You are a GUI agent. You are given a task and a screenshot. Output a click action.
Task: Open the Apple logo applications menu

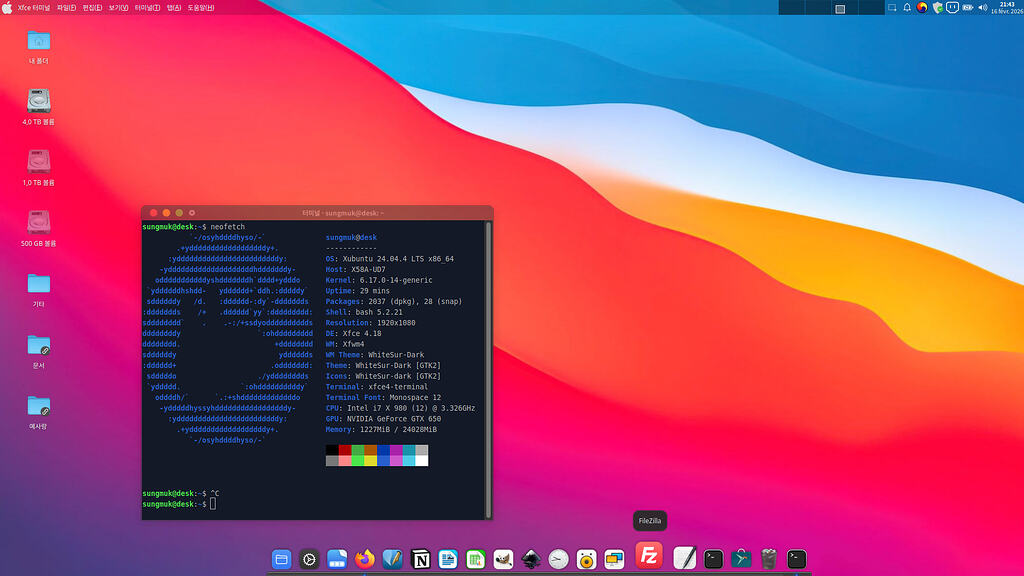(8, 7)
